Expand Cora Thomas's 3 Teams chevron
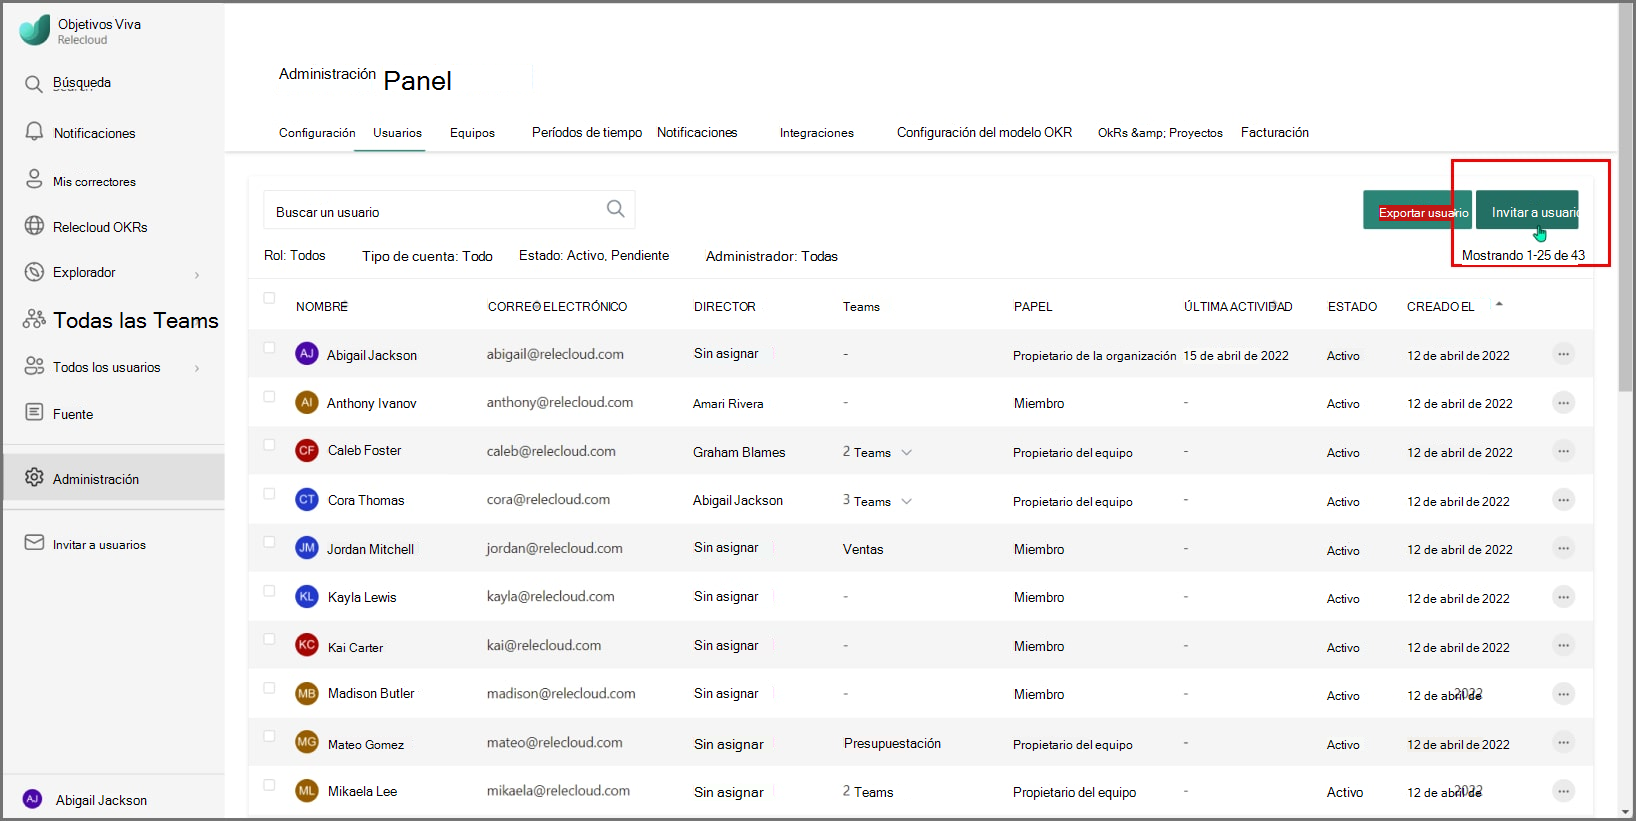This screenshot has width=1636, height=821. click(x=906, y=501)
